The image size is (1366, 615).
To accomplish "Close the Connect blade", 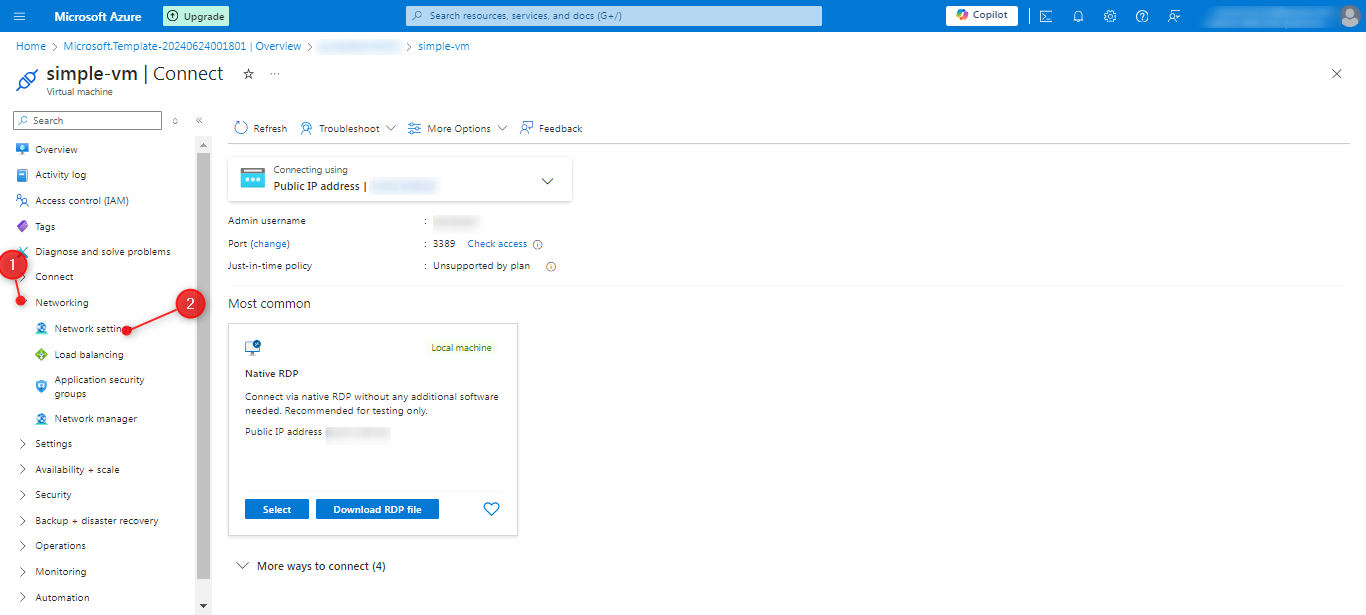I will click(x=1337, y=74).
